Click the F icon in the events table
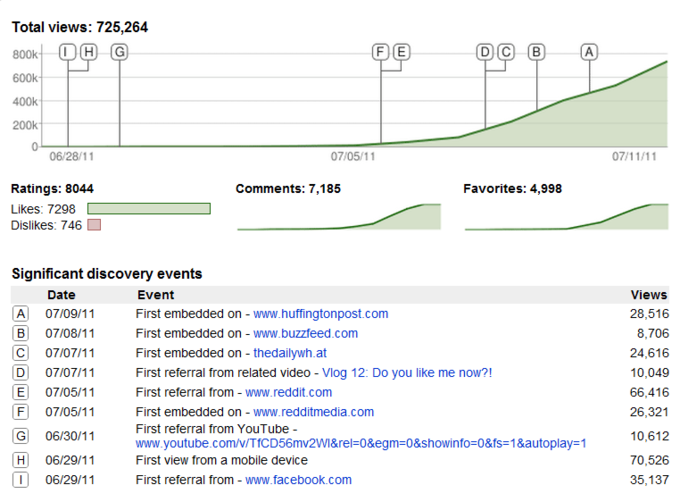Screen dimensions: 680x502 pyautogui.click(x=20, y=412)
